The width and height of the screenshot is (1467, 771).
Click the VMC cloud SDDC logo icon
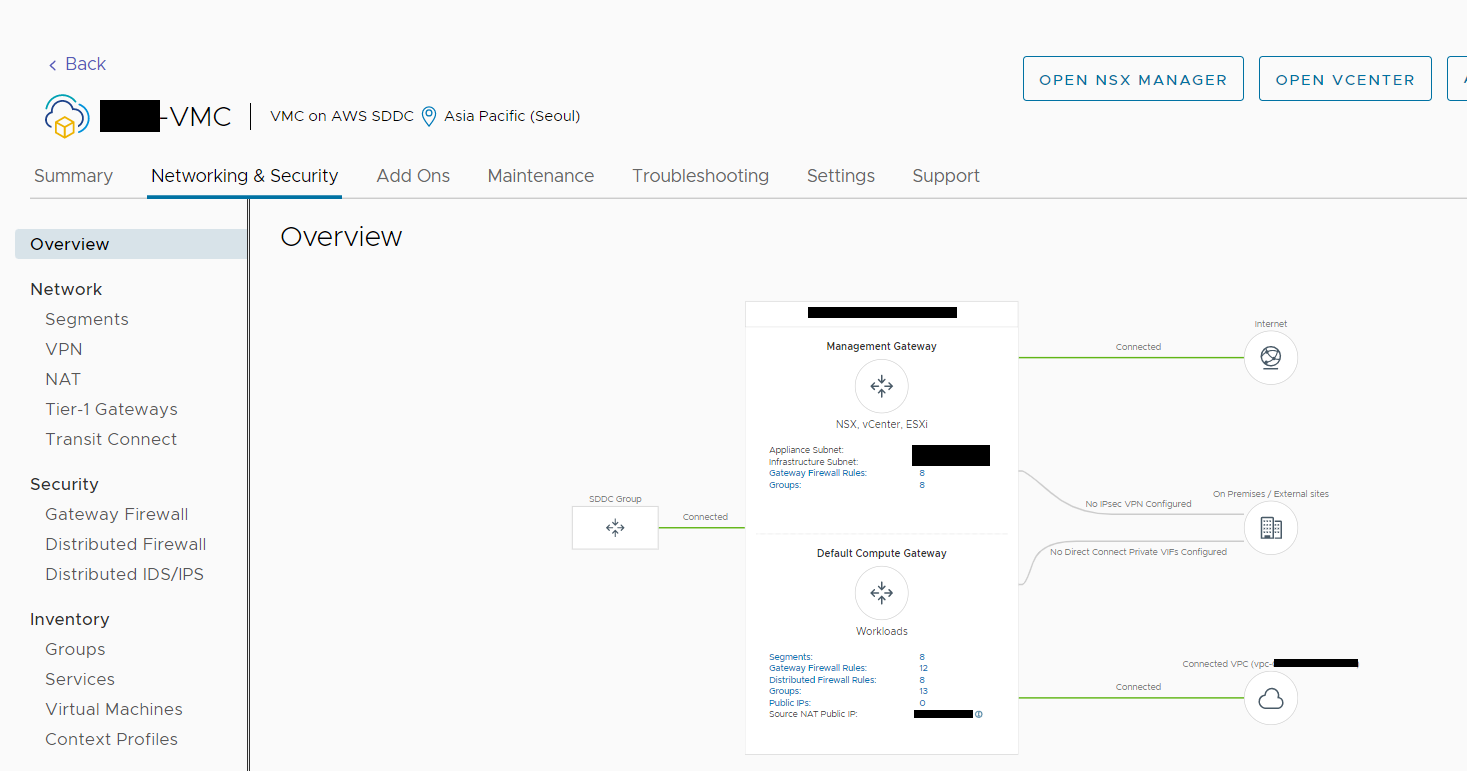67,116
